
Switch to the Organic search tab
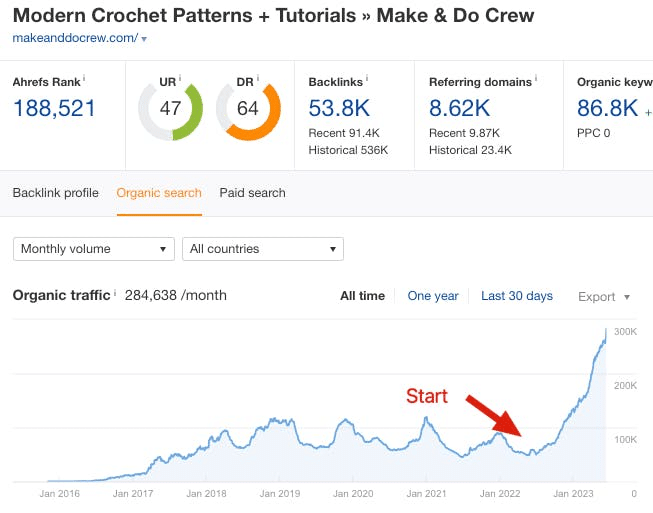159,193
